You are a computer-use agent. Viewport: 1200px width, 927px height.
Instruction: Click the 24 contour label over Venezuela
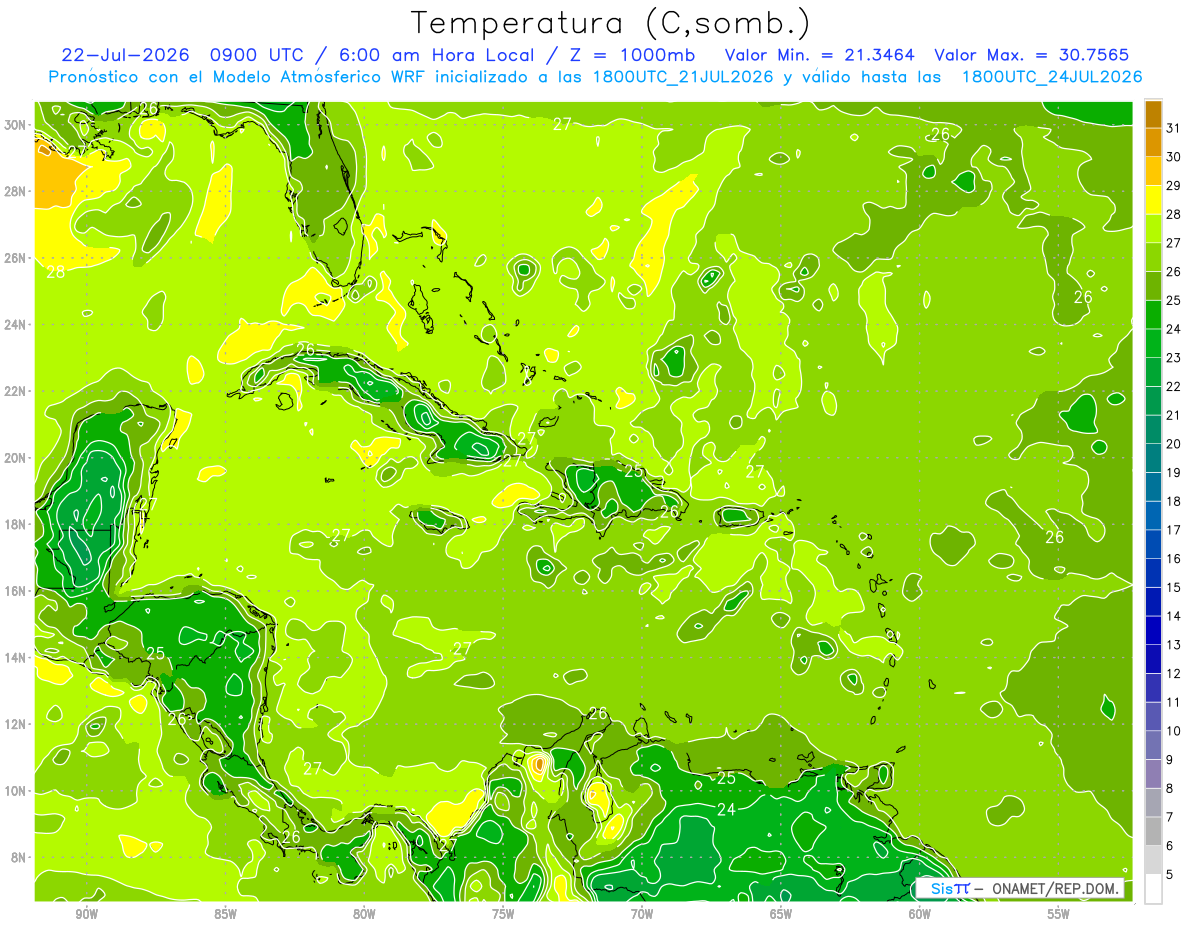click(727, 810)
